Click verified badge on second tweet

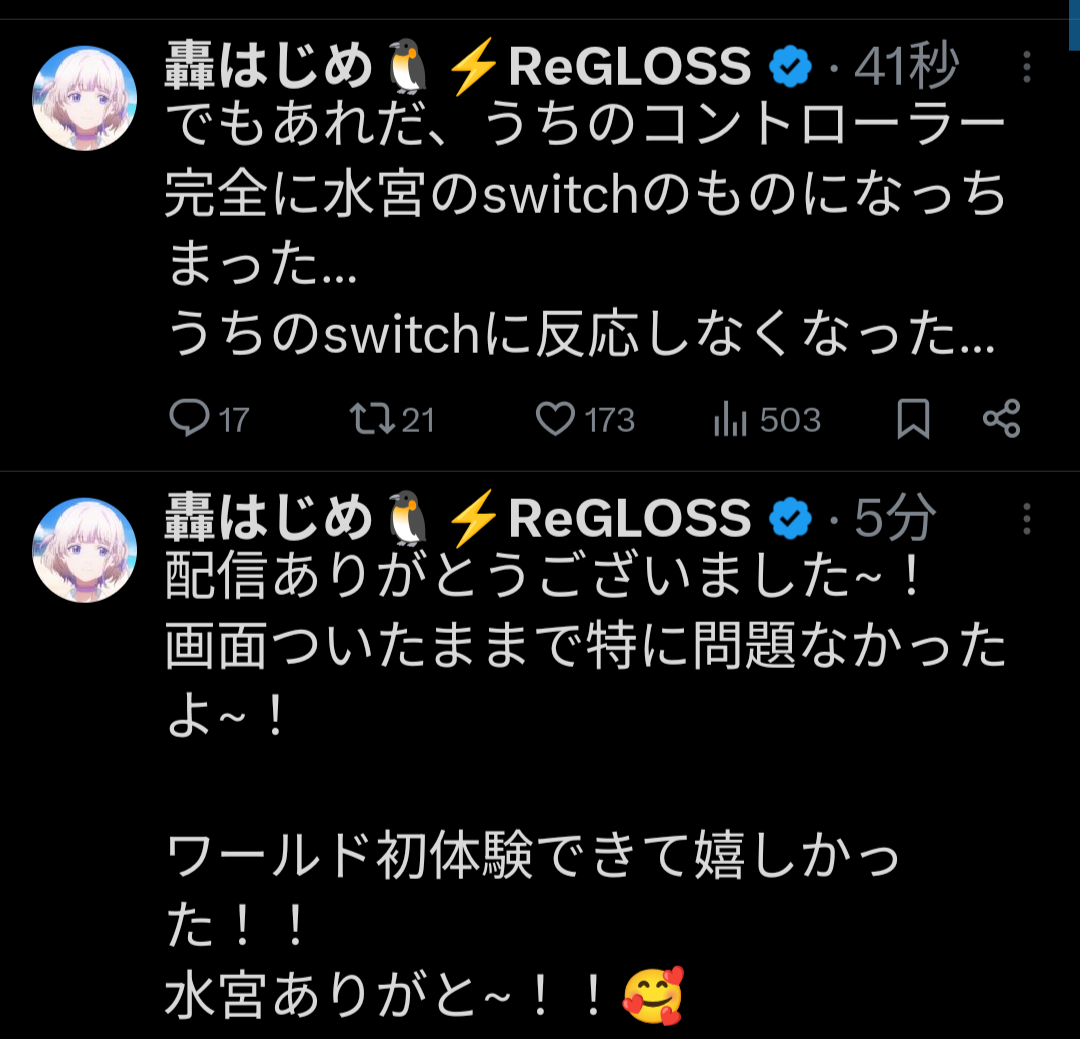pos(791,518)
